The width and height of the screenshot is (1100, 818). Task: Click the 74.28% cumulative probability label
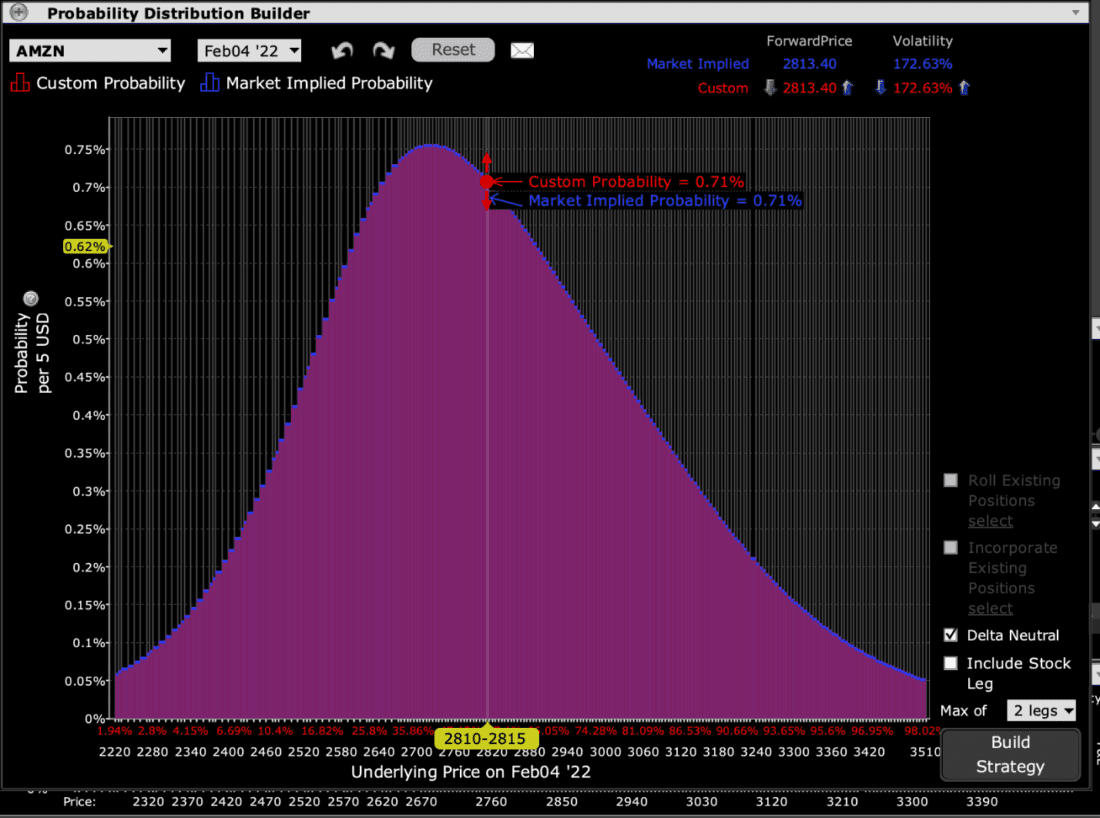tap(596, 730)
